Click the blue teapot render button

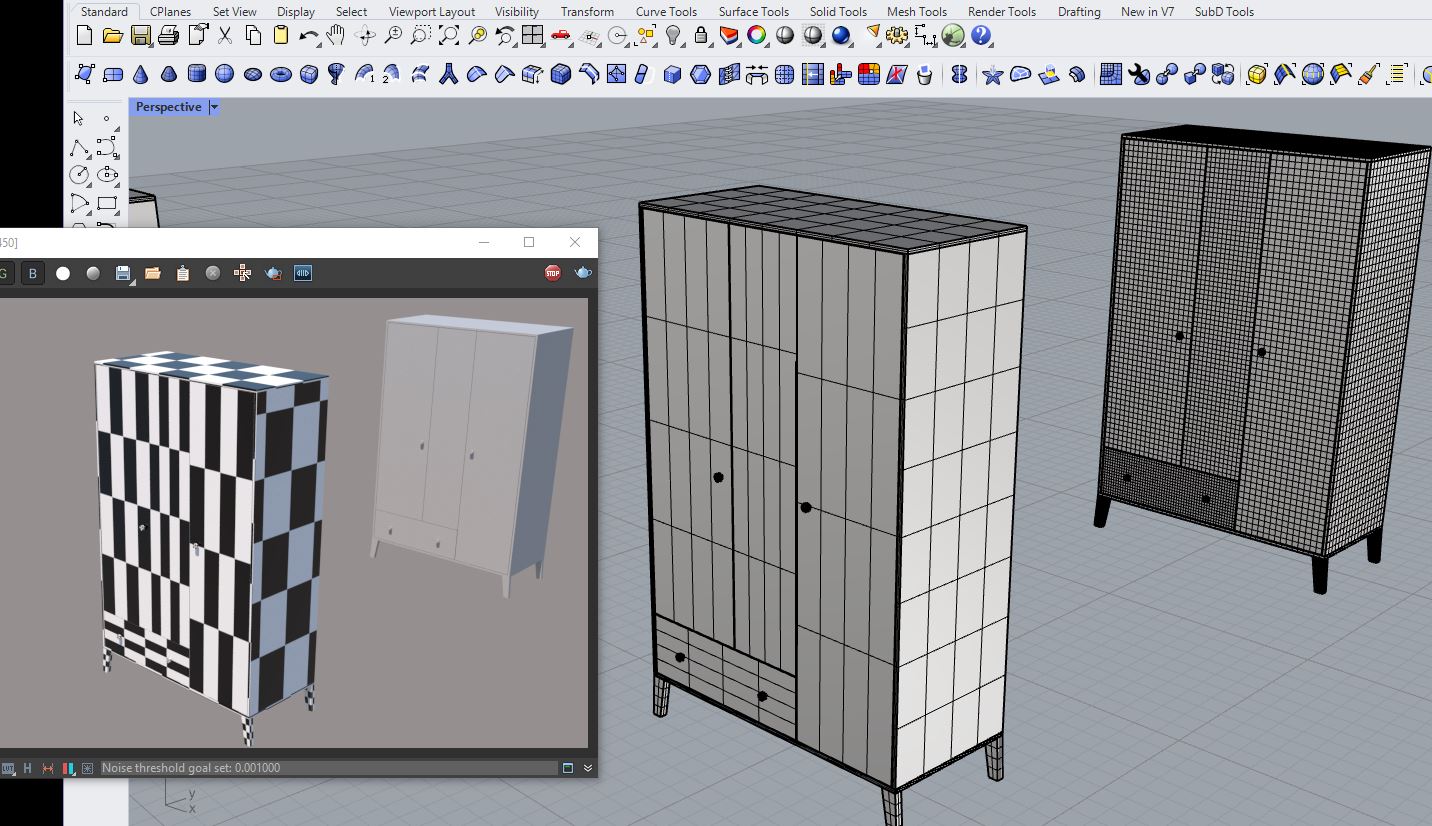582,273
